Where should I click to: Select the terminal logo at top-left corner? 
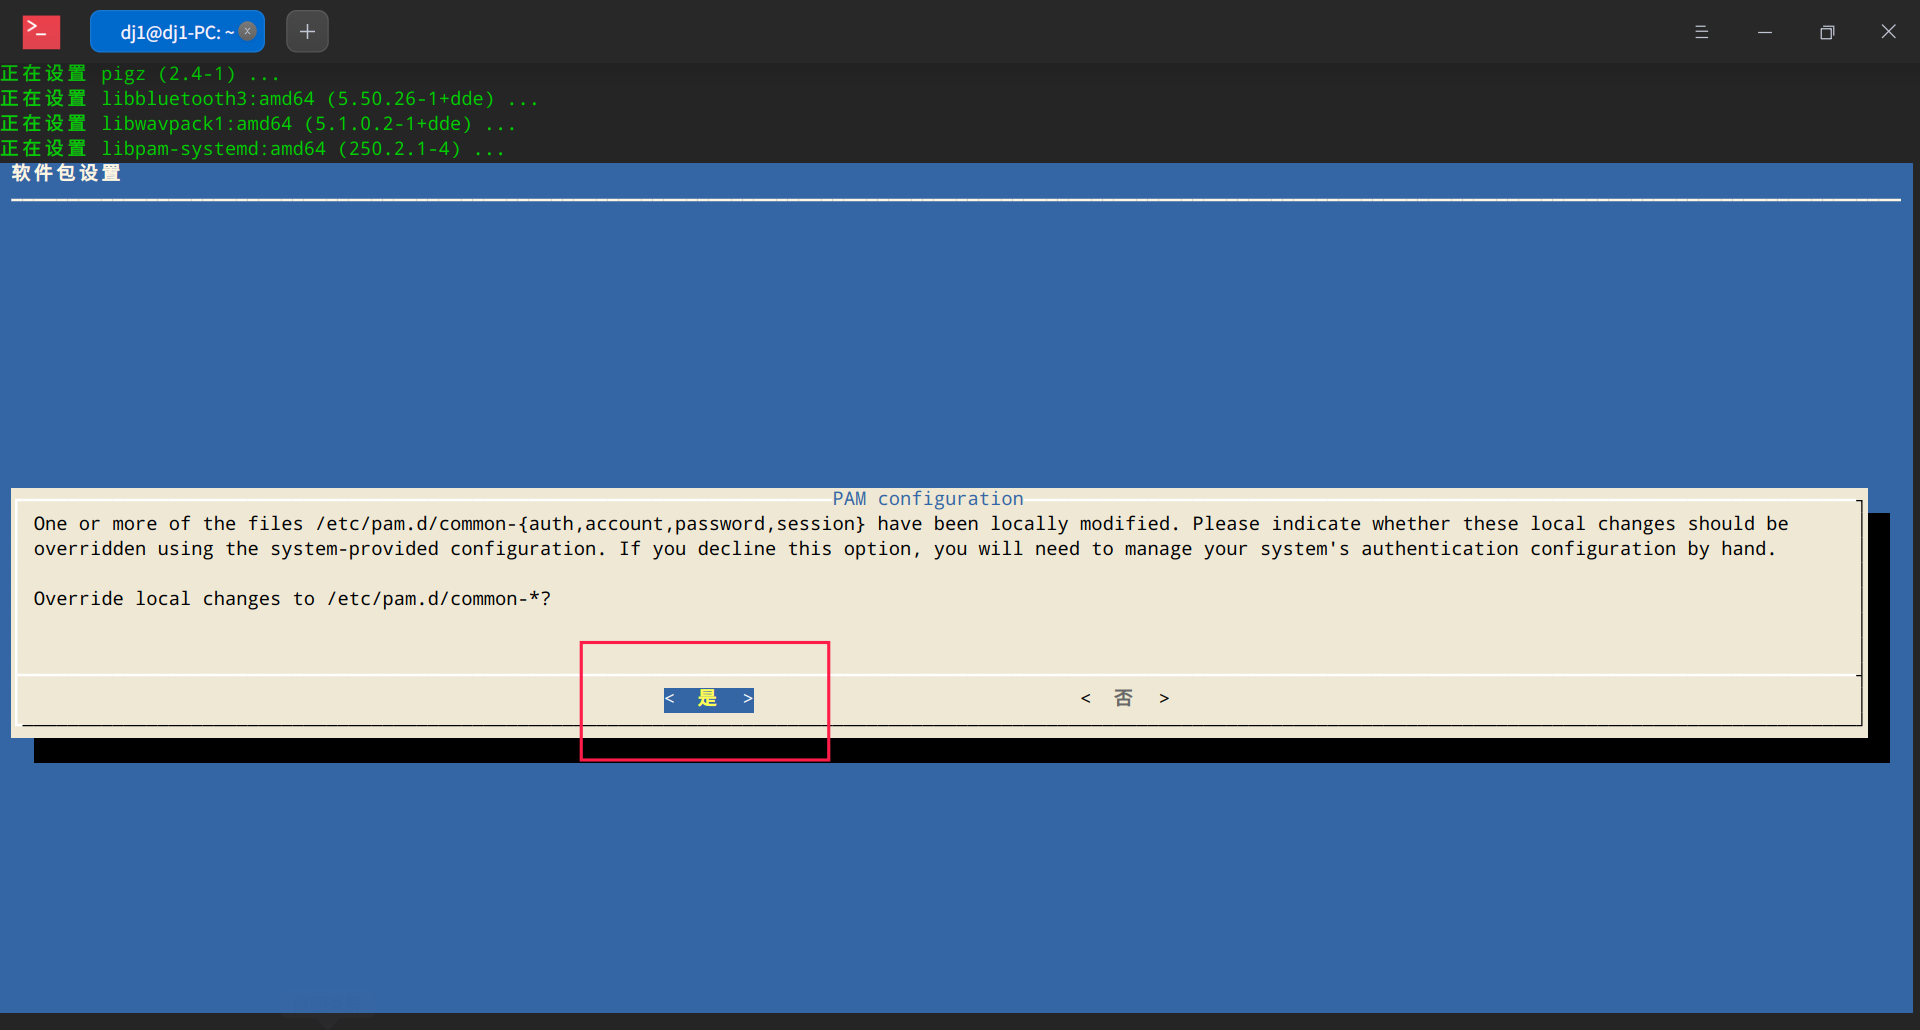click(x=40, y=31)
